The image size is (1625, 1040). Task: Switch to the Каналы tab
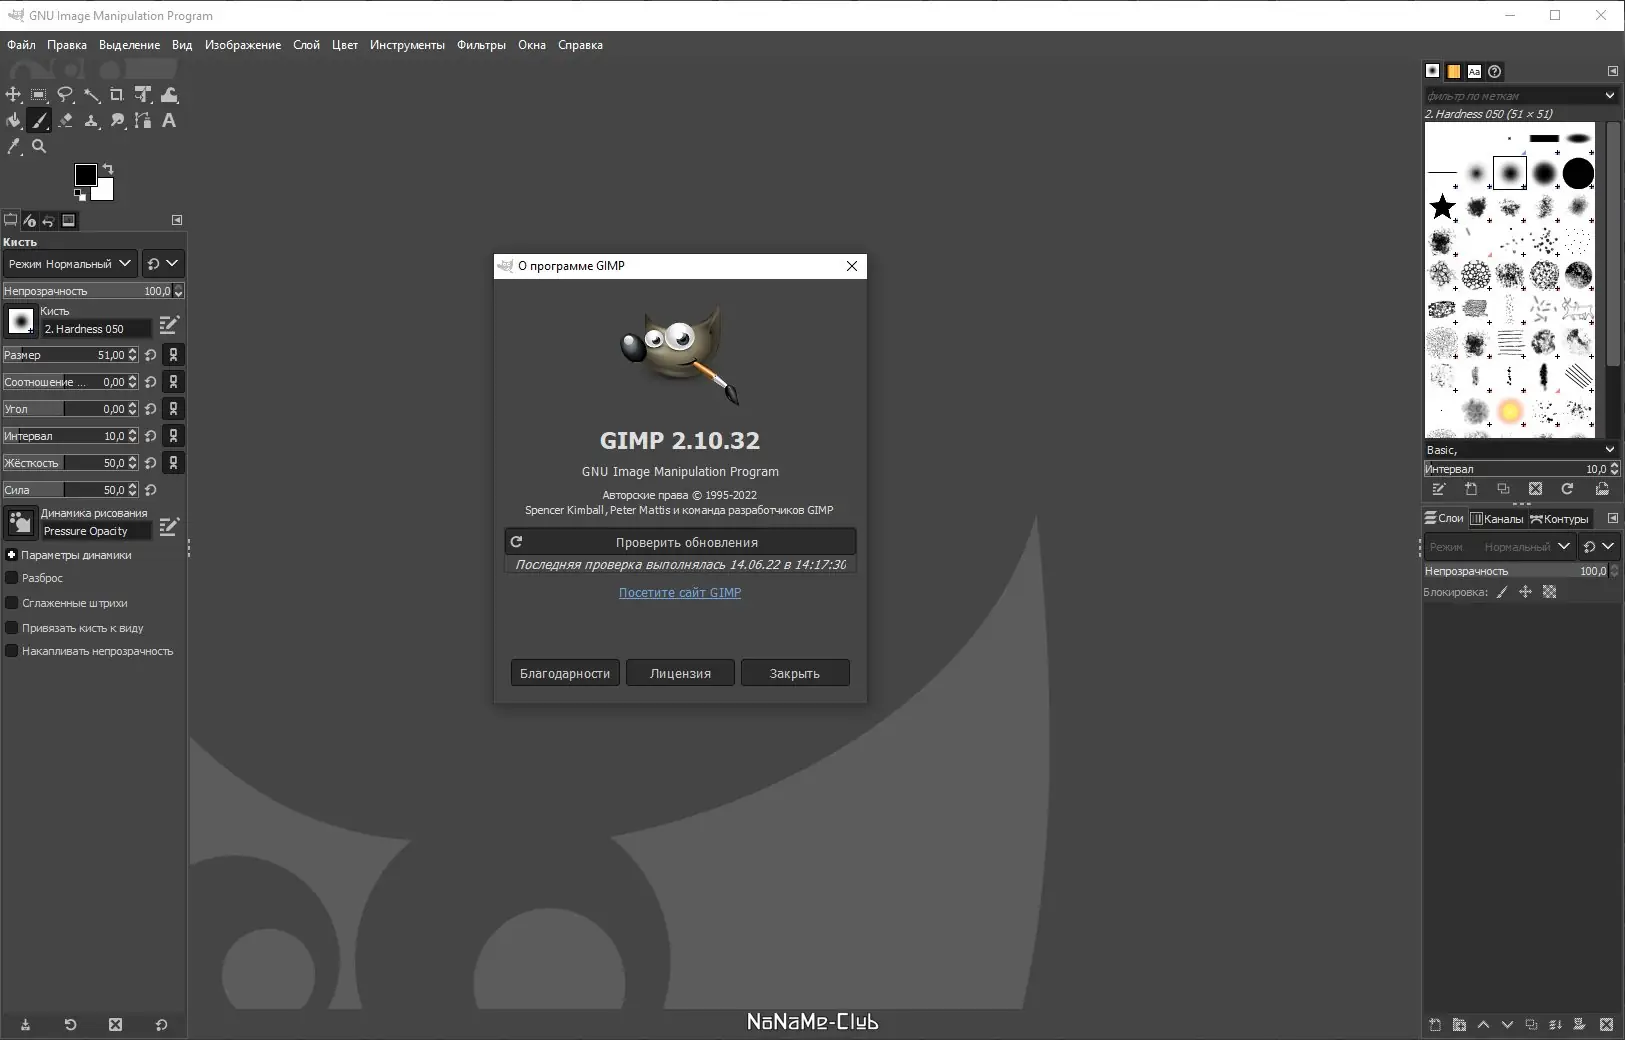[x=1497, y=518]
